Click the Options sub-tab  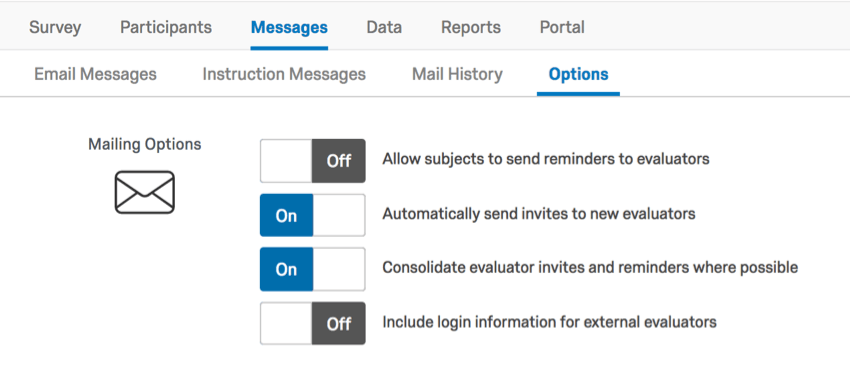578,74
